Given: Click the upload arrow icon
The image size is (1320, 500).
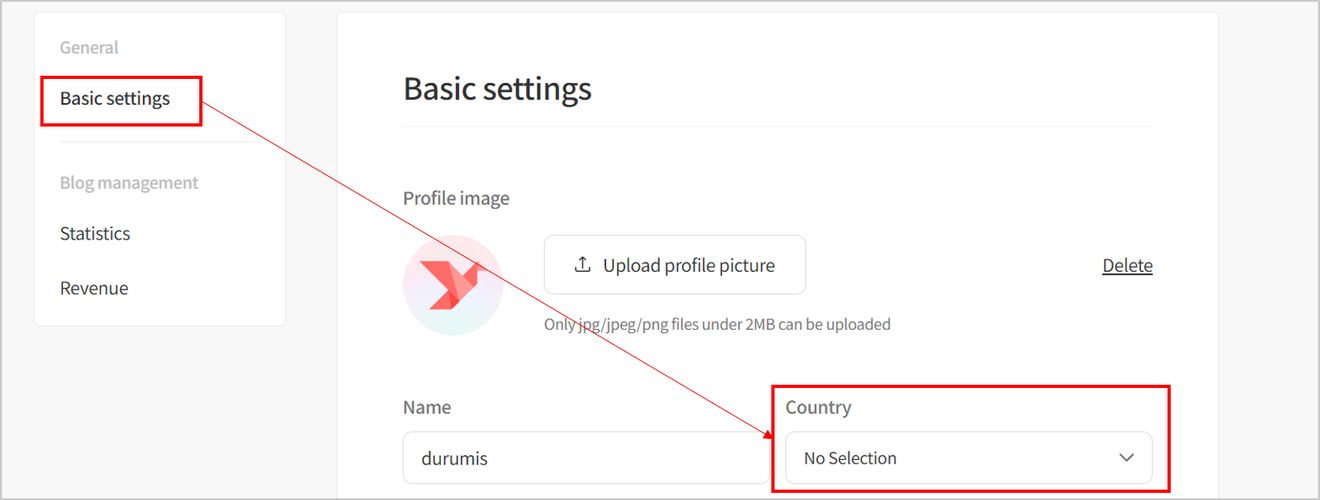Looking at the screenshot, I should click(582, 265).
